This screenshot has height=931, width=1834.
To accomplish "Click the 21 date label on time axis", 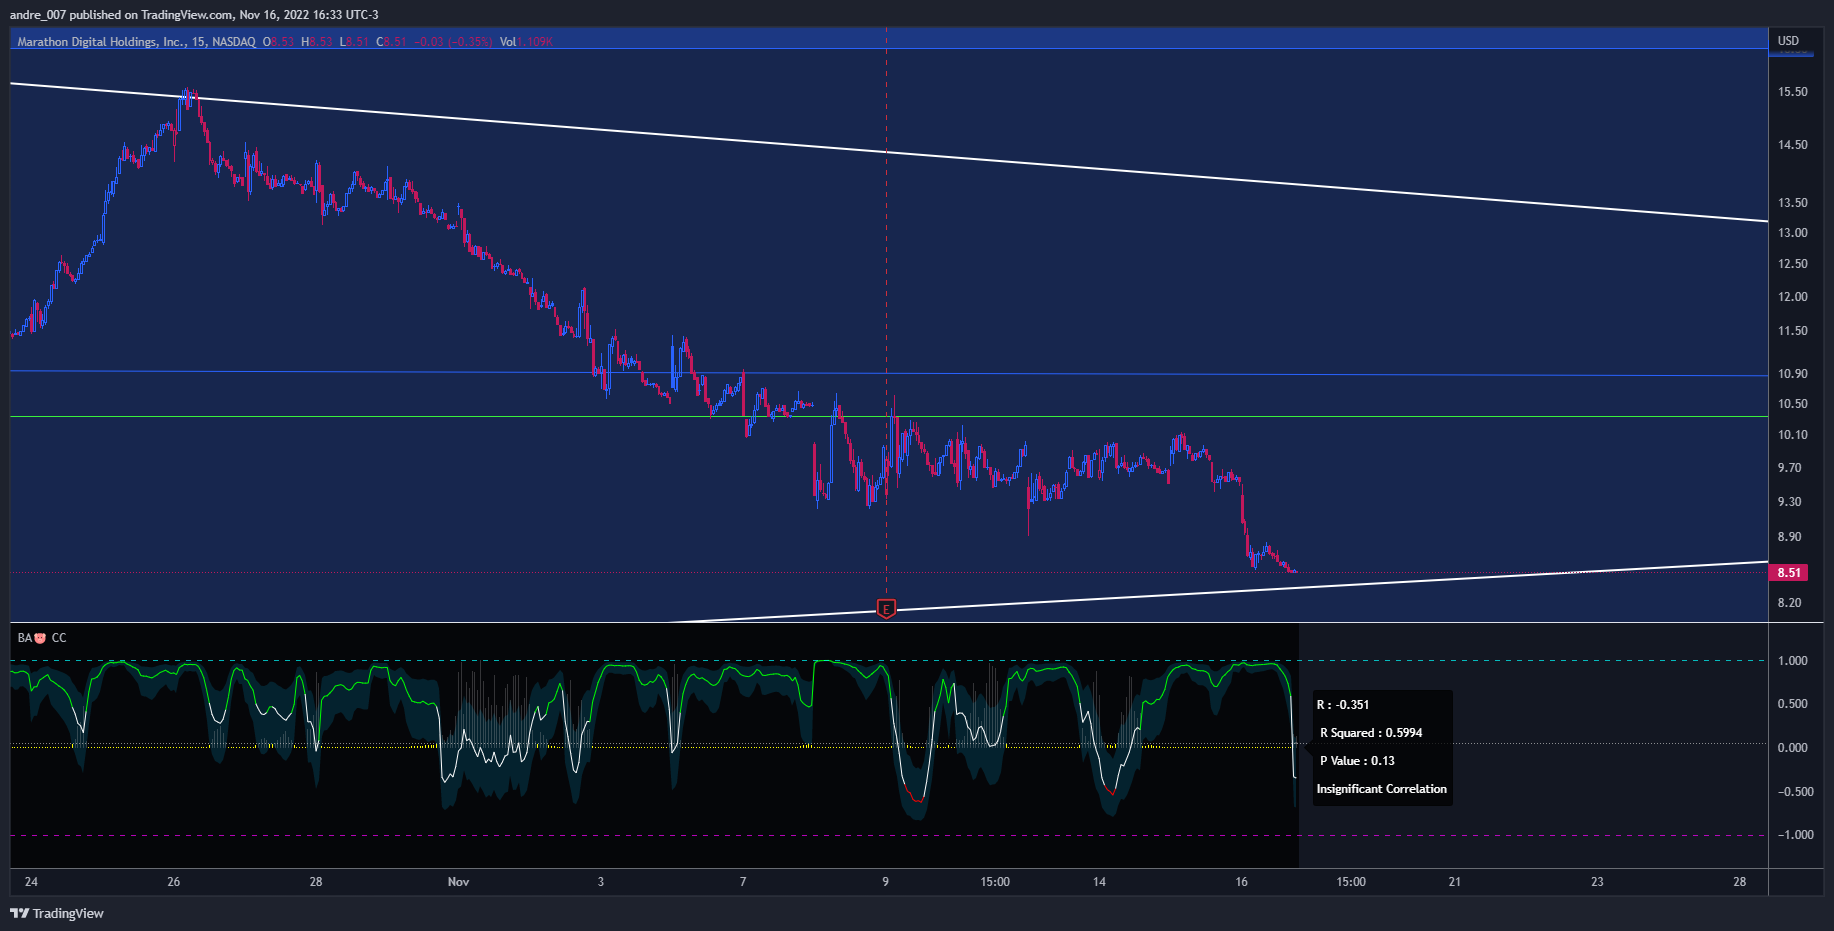I will [1455, 882].
